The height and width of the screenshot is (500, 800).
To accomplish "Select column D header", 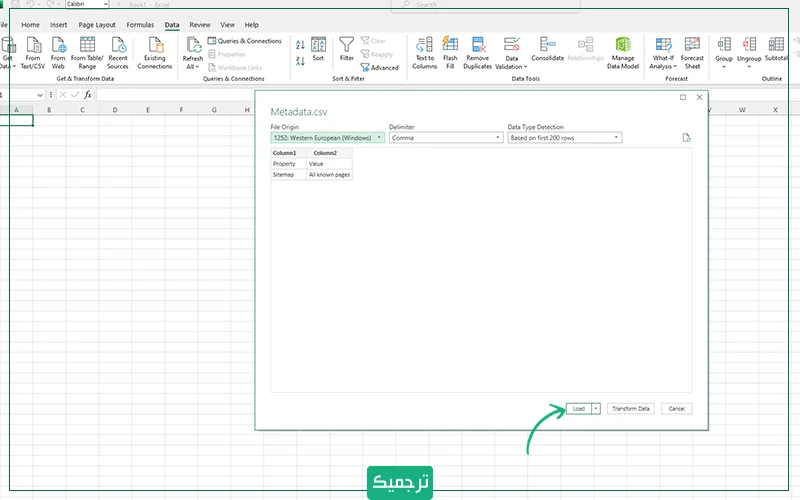I will point(115,110).
